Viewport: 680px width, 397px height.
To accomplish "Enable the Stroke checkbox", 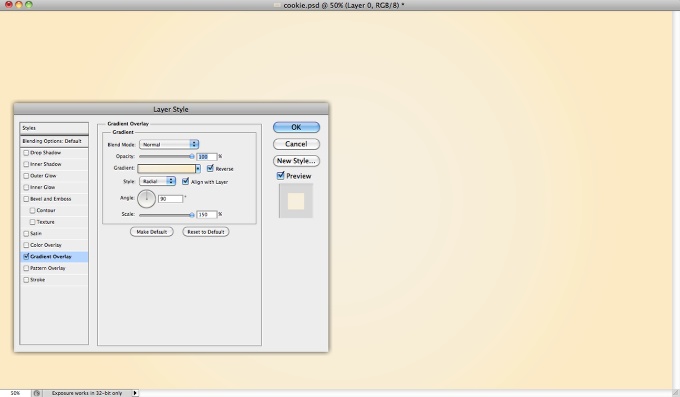I will [26, 280].
